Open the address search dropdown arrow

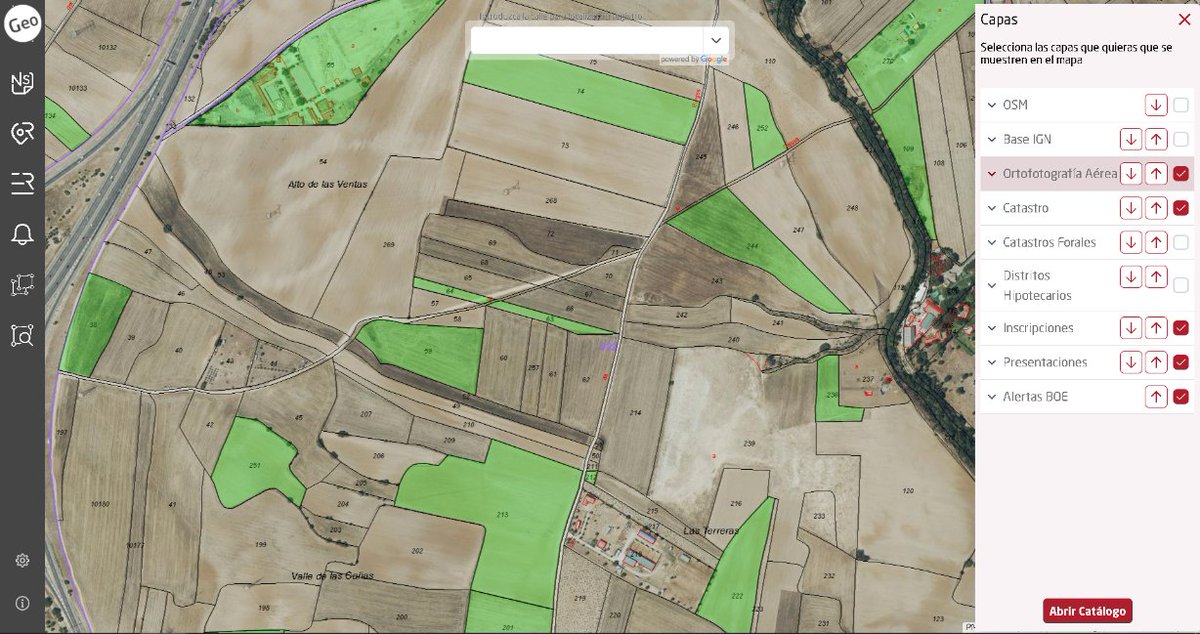tap(716, 39)
